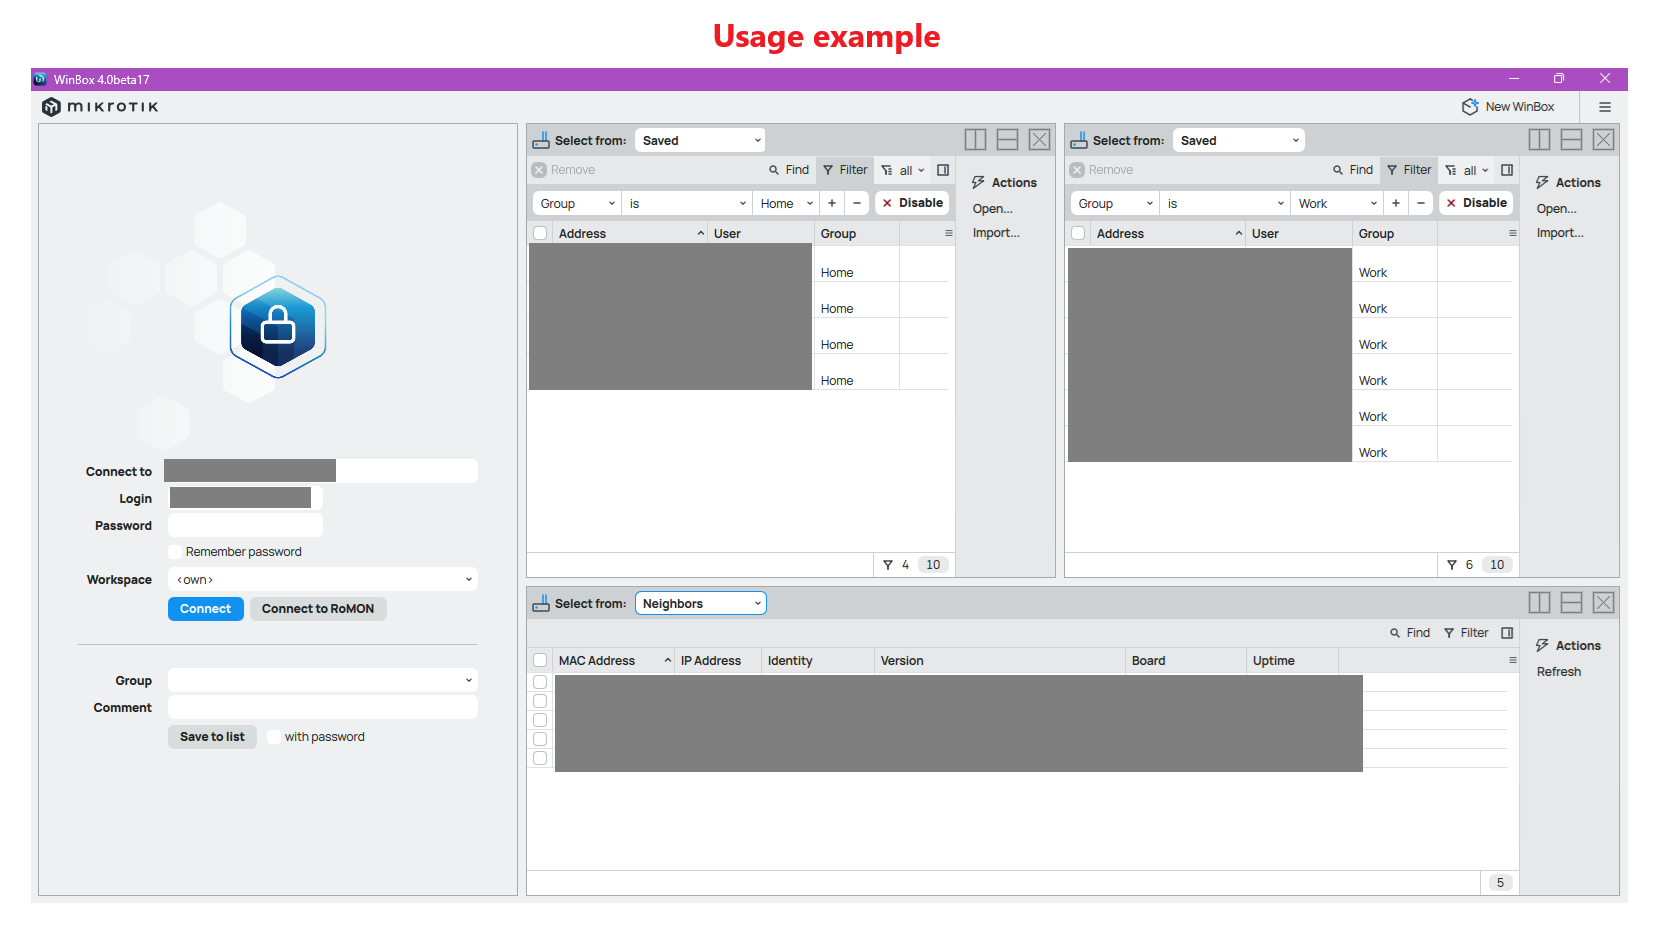This screenshot has width=1660, height=935.
Task: Check select-all box in Work panel header
Action: coord(1078,233)
